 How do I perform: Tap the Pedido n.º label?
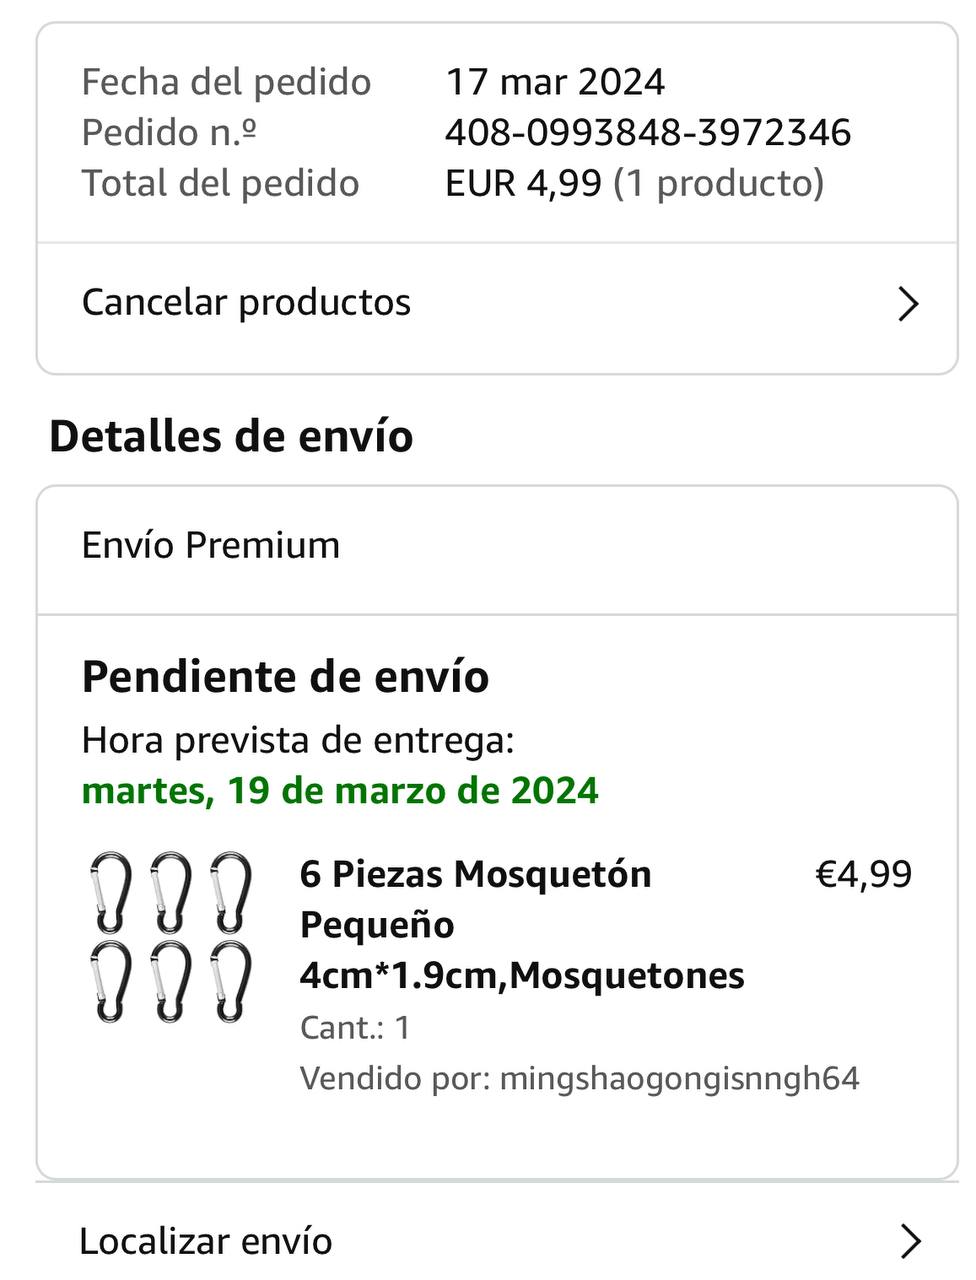[x=169, y=132]
